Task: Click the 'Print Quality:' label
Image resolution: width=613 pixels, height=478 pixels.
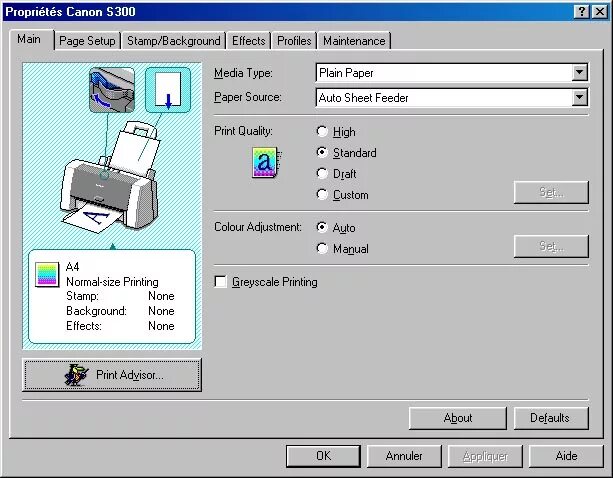Action: [243, 131]
